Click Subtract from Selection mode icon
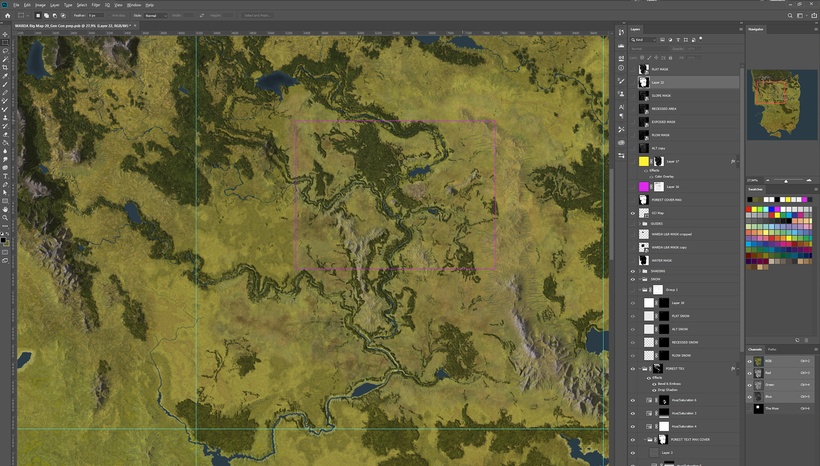Screen dimensions: 820x466 pos(55,16)
